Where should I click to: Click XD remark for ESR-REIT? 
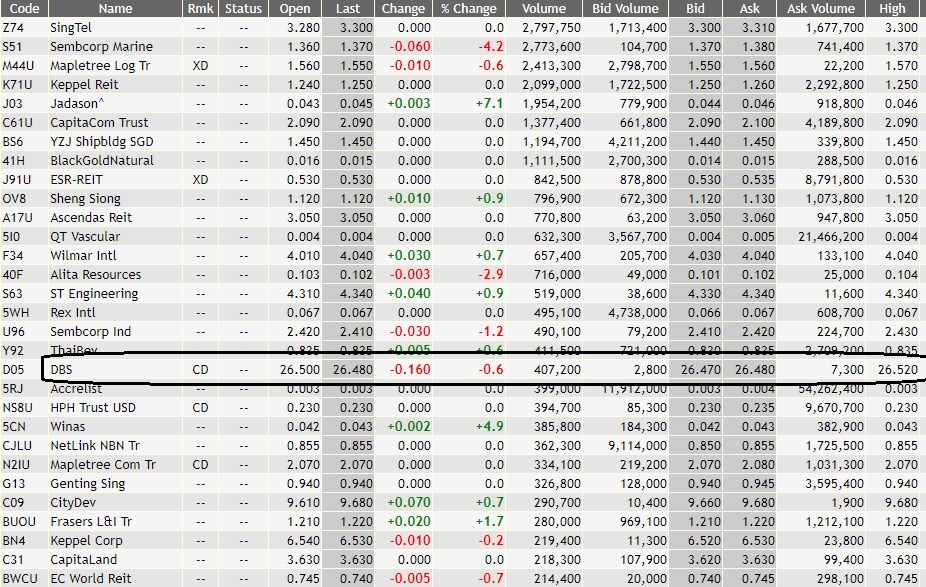point(200,180)
